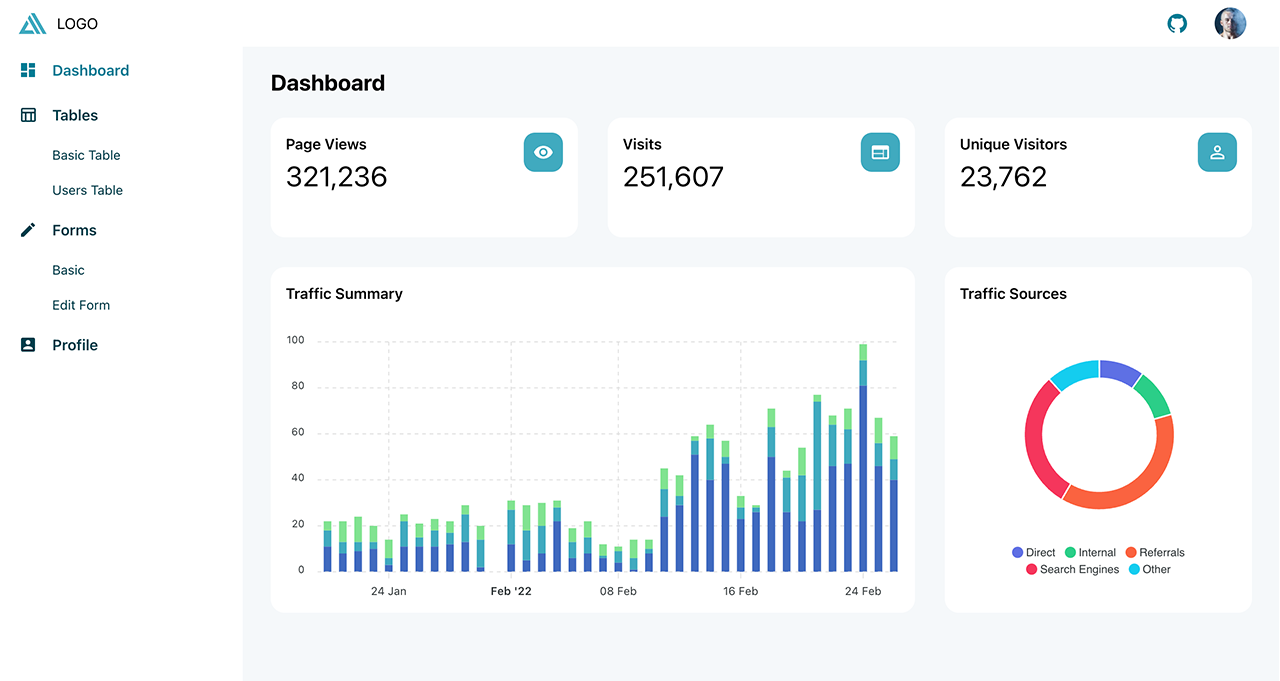Screen dimensions: 1280x681
Task: Click the triangle logo icon
Action: click(x=32, y=24)
